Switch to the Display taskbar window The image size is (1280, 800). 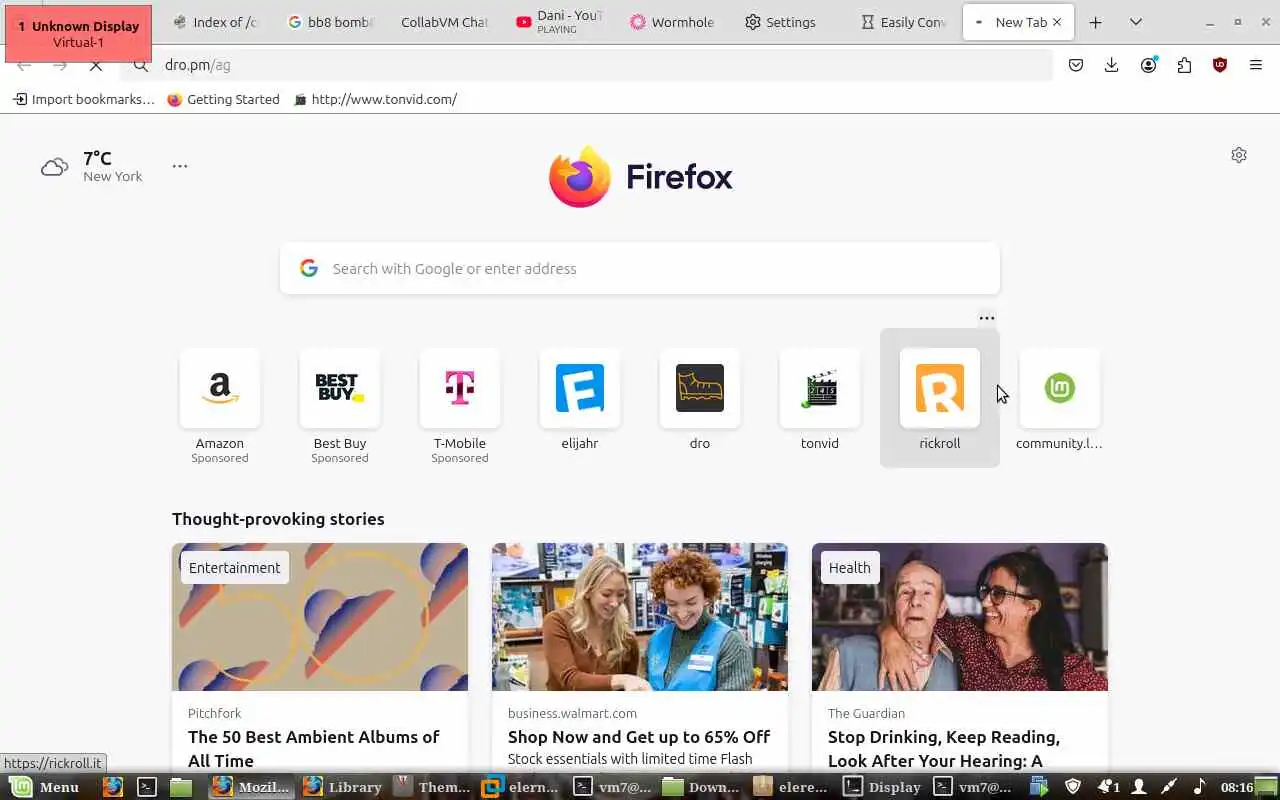pyautogui.click(x=882, y=787)
